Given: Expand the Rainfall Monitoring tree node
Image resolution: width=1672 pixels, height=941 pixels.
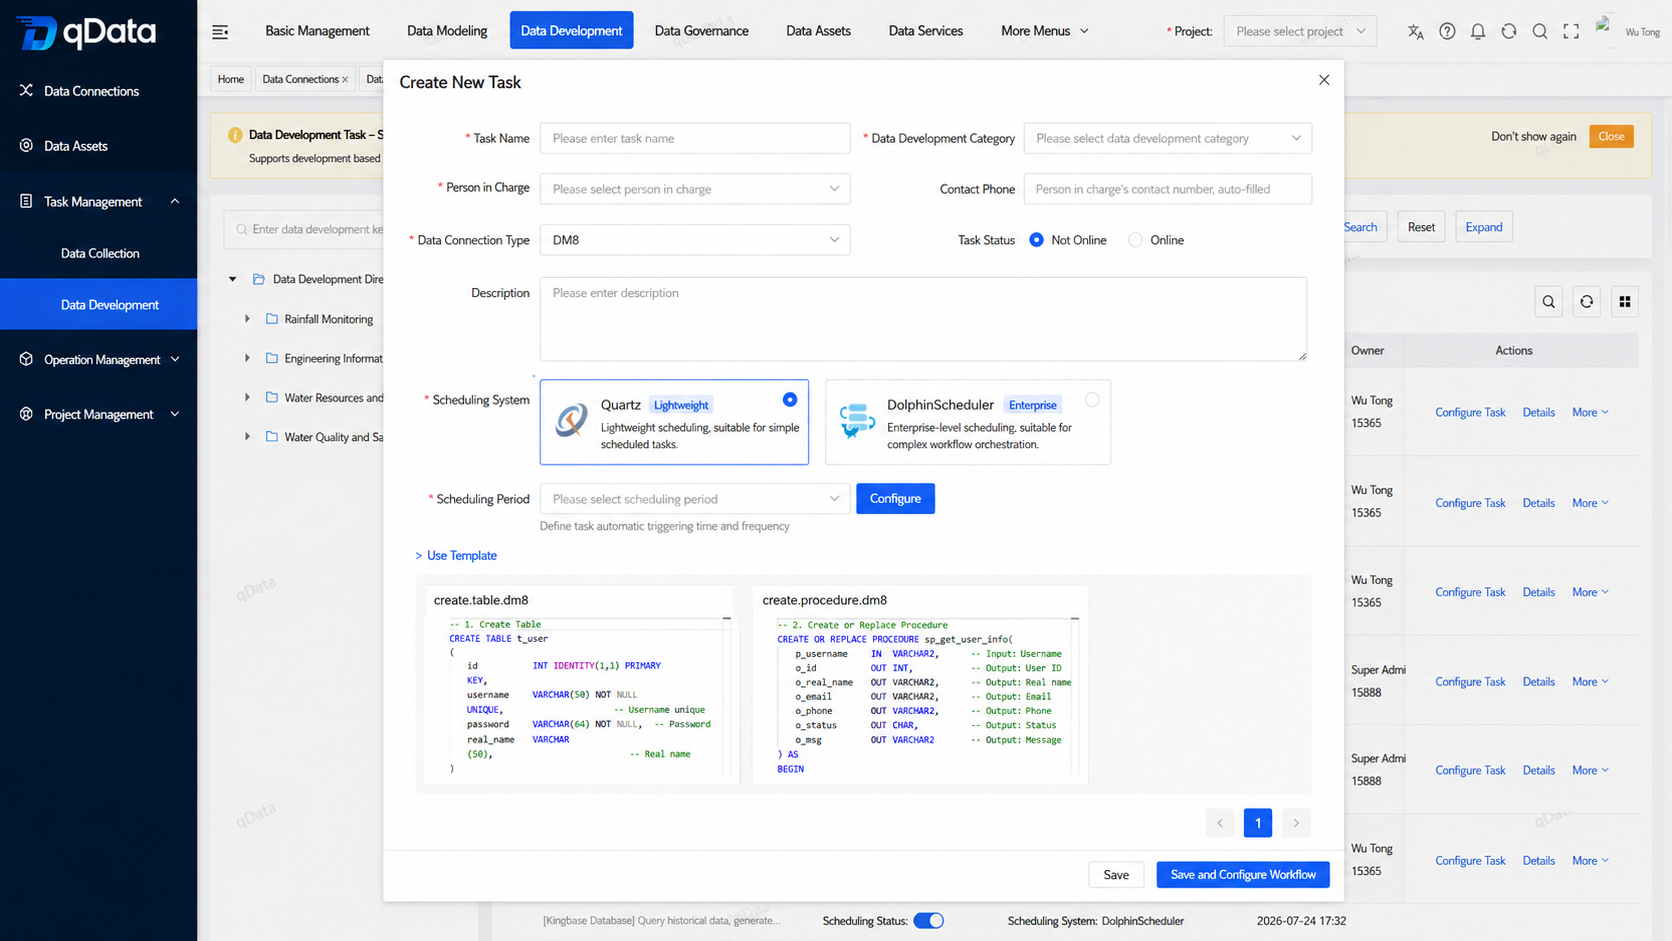Looking at the screenshot, I should coord(247,319).
